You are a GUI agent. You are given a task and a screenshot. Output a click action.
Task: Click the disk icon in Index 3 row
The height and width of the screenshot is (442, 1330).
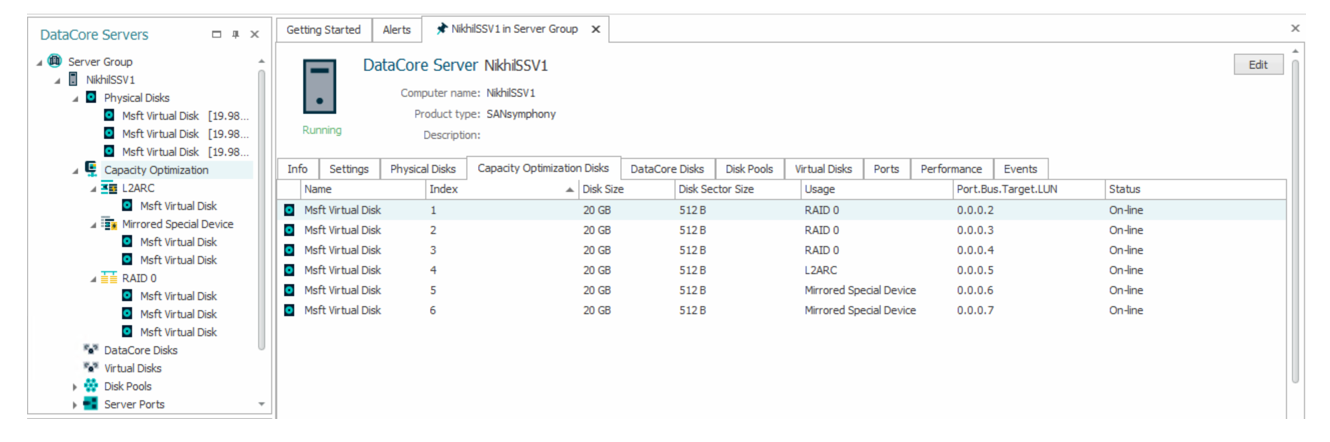click(289, 250)
